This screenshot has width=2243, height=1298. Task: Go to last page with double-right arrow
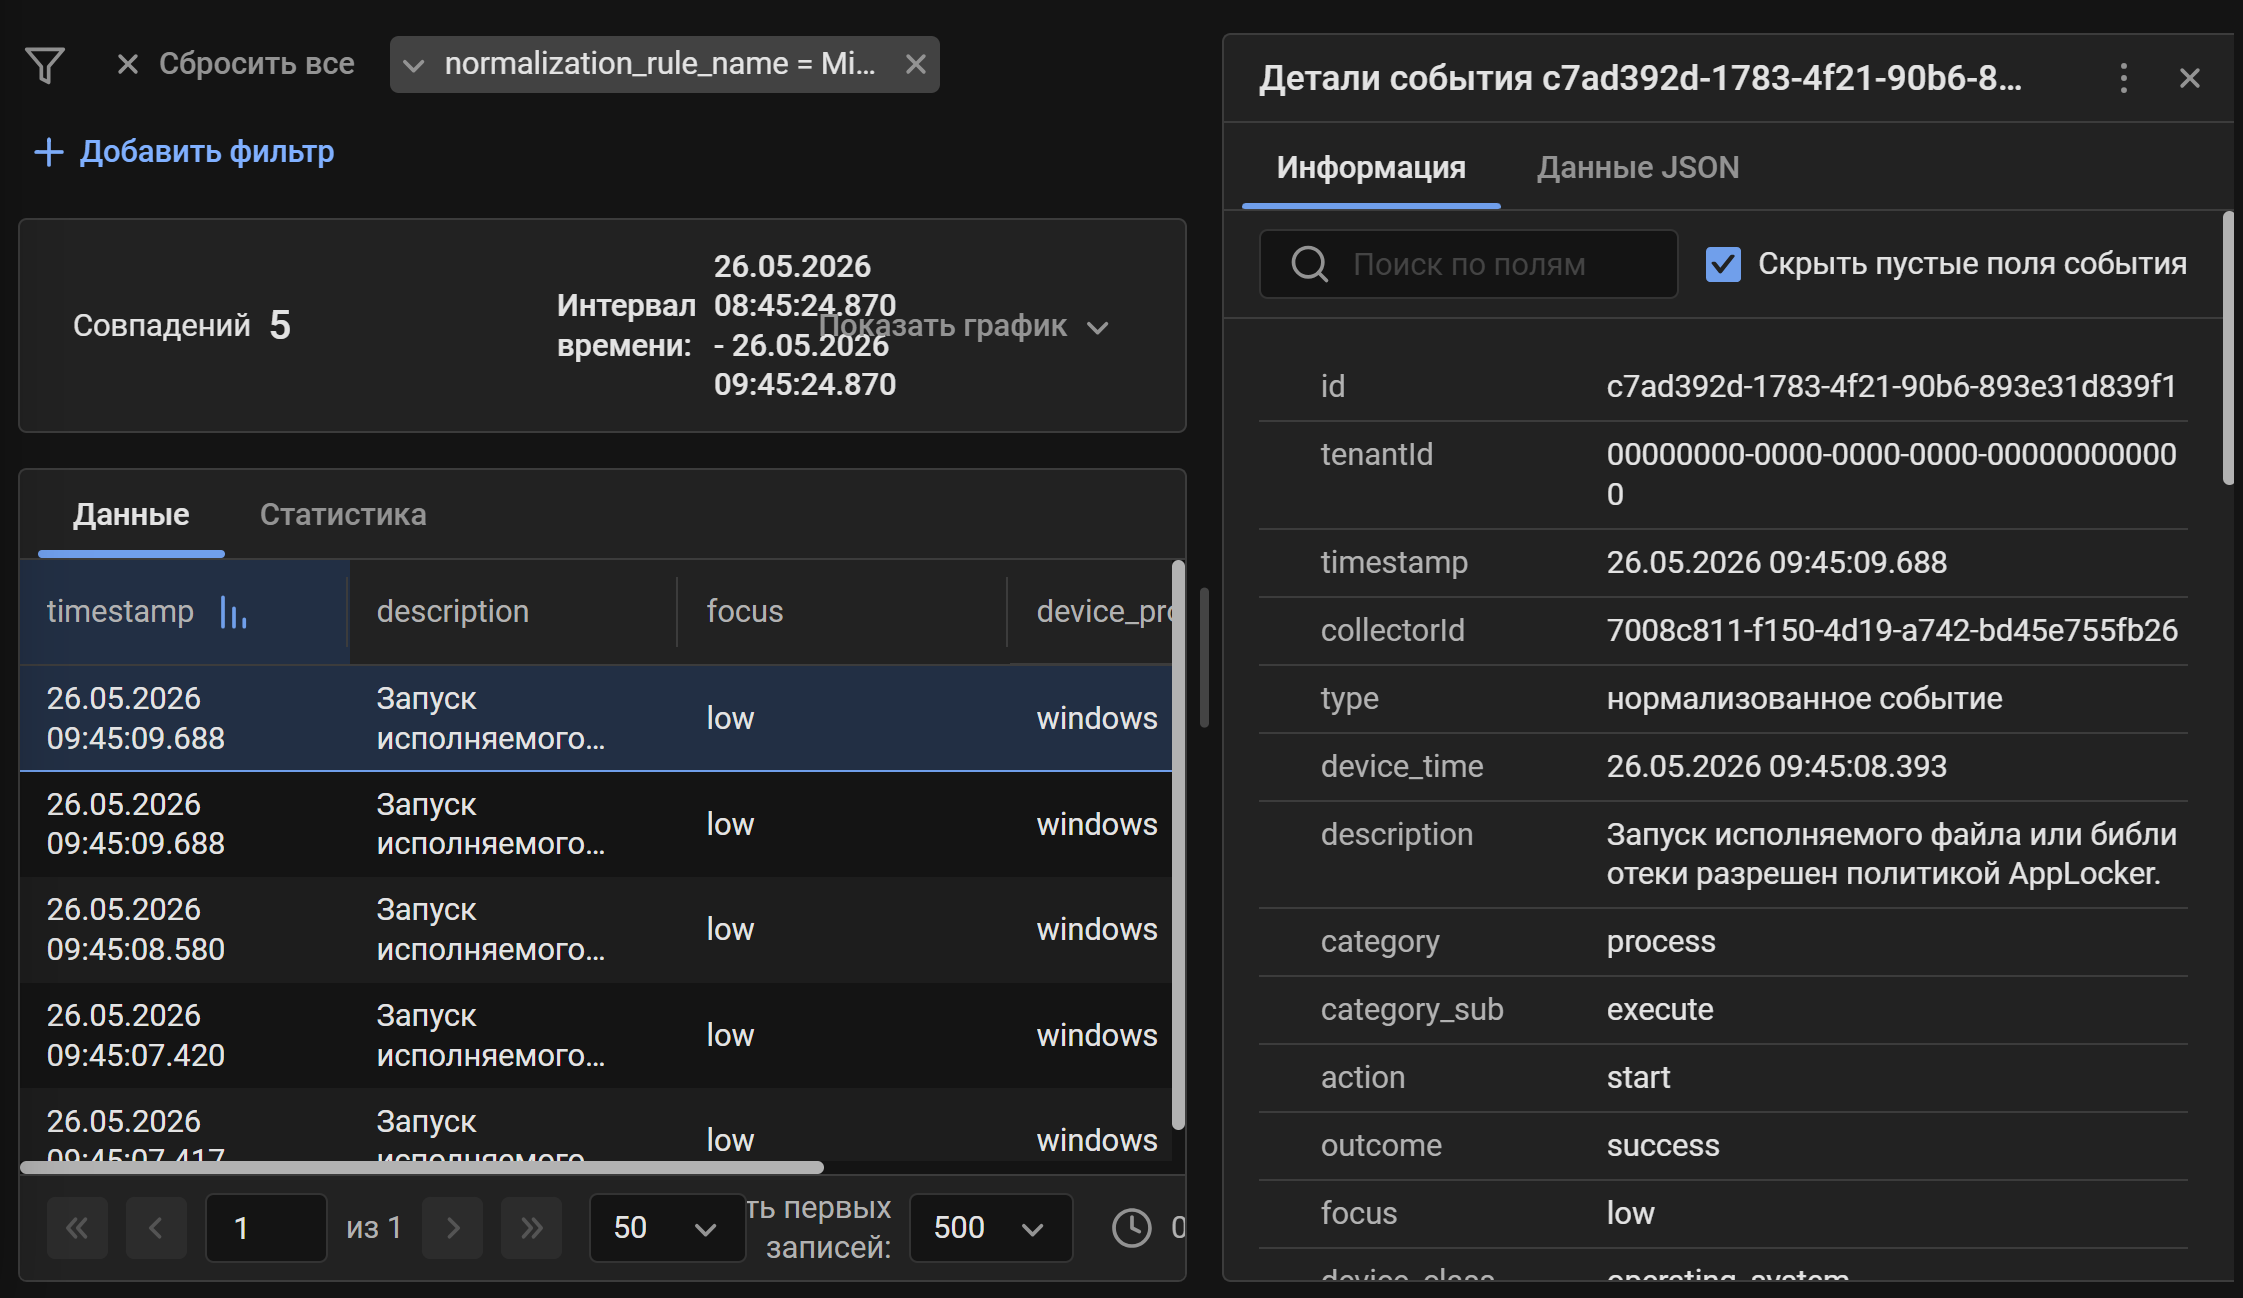pyautogui.click(x=531, y=1228)
